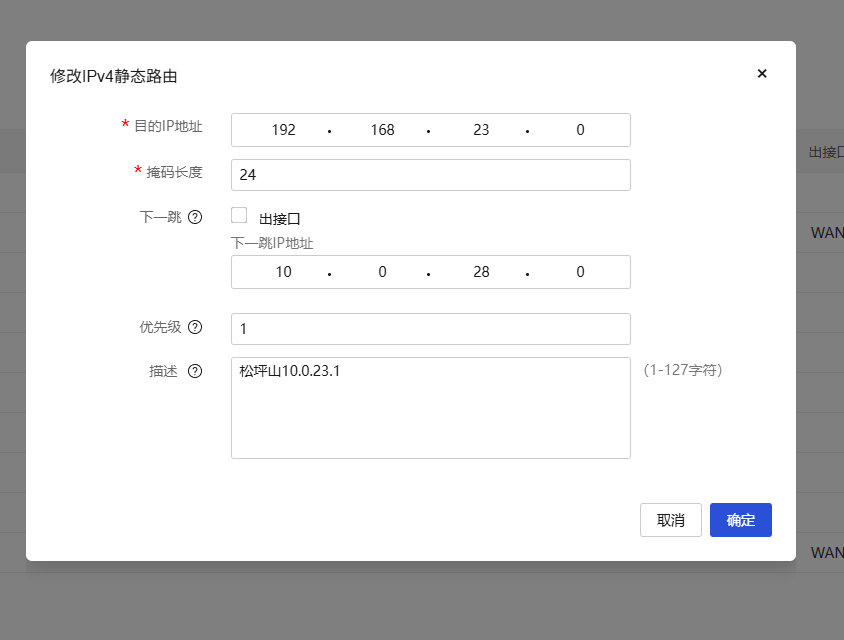
Task: Open the 优先级 help question mark icon
Action: 195,327
